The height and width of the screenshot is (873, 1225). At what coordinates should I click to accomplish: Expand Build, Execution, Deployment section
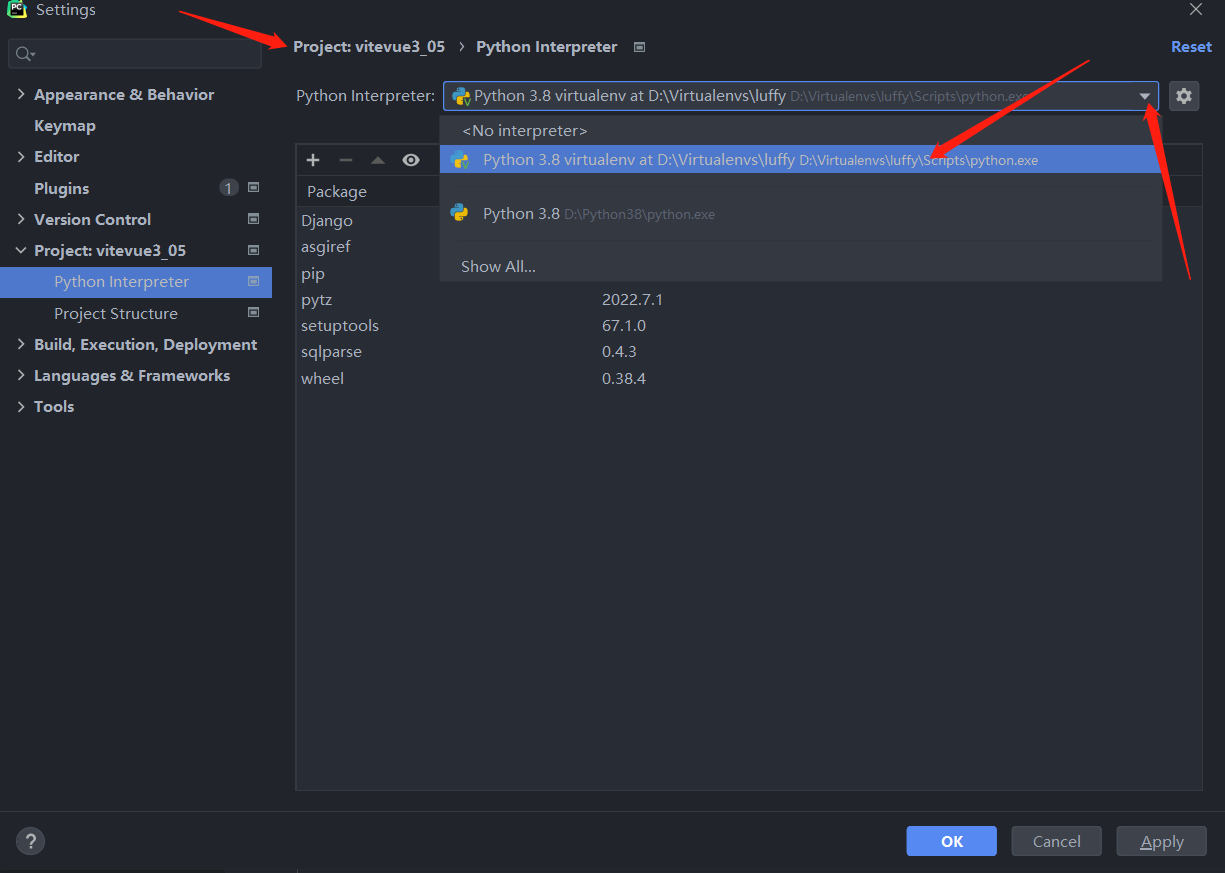(x=21, y=344)
